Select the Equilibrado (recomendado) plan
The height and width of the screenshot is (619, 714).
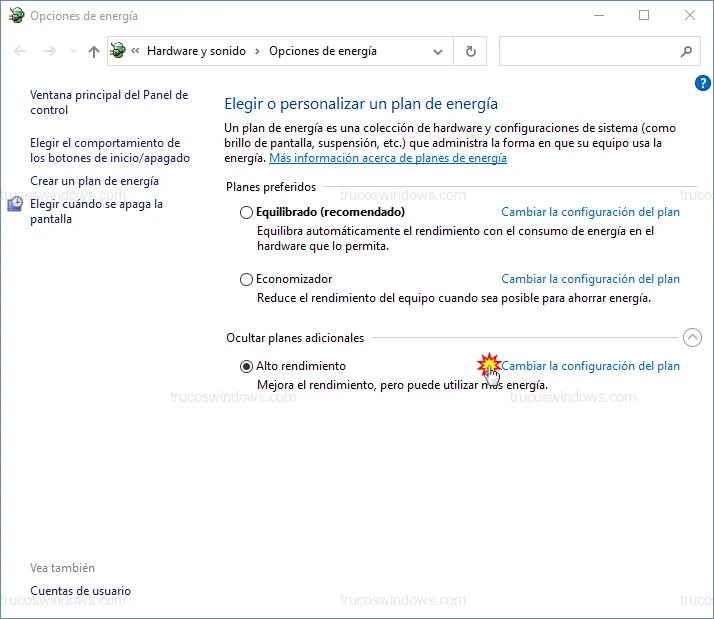pos(247,212)
